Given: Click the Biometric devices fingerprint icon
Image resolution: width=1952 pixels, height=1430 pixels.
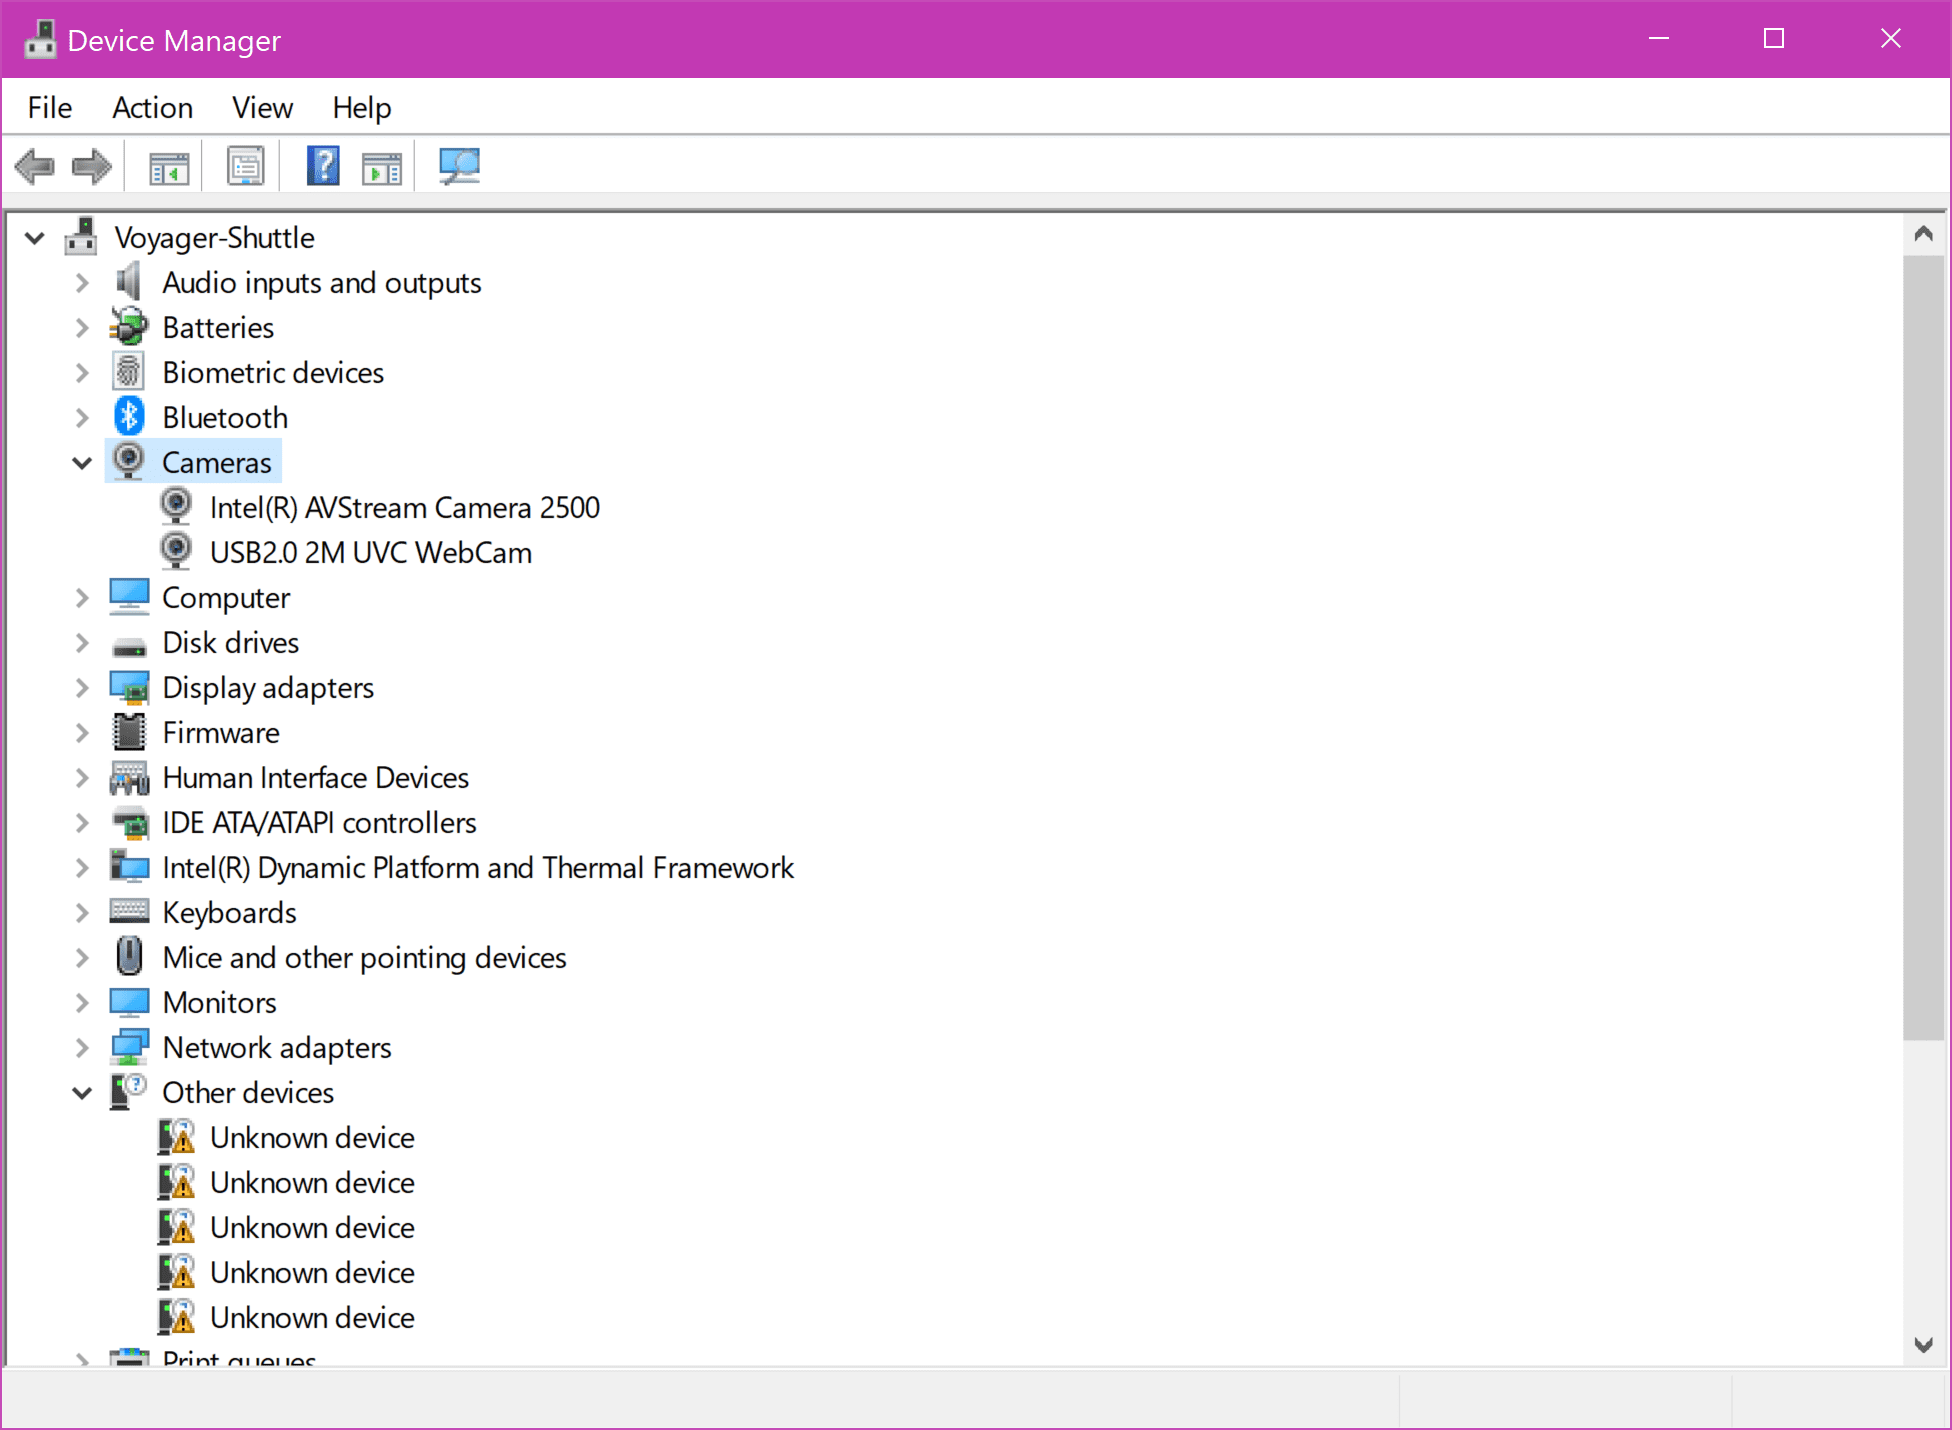Looking at the screenshot, I should pos(129,372).
